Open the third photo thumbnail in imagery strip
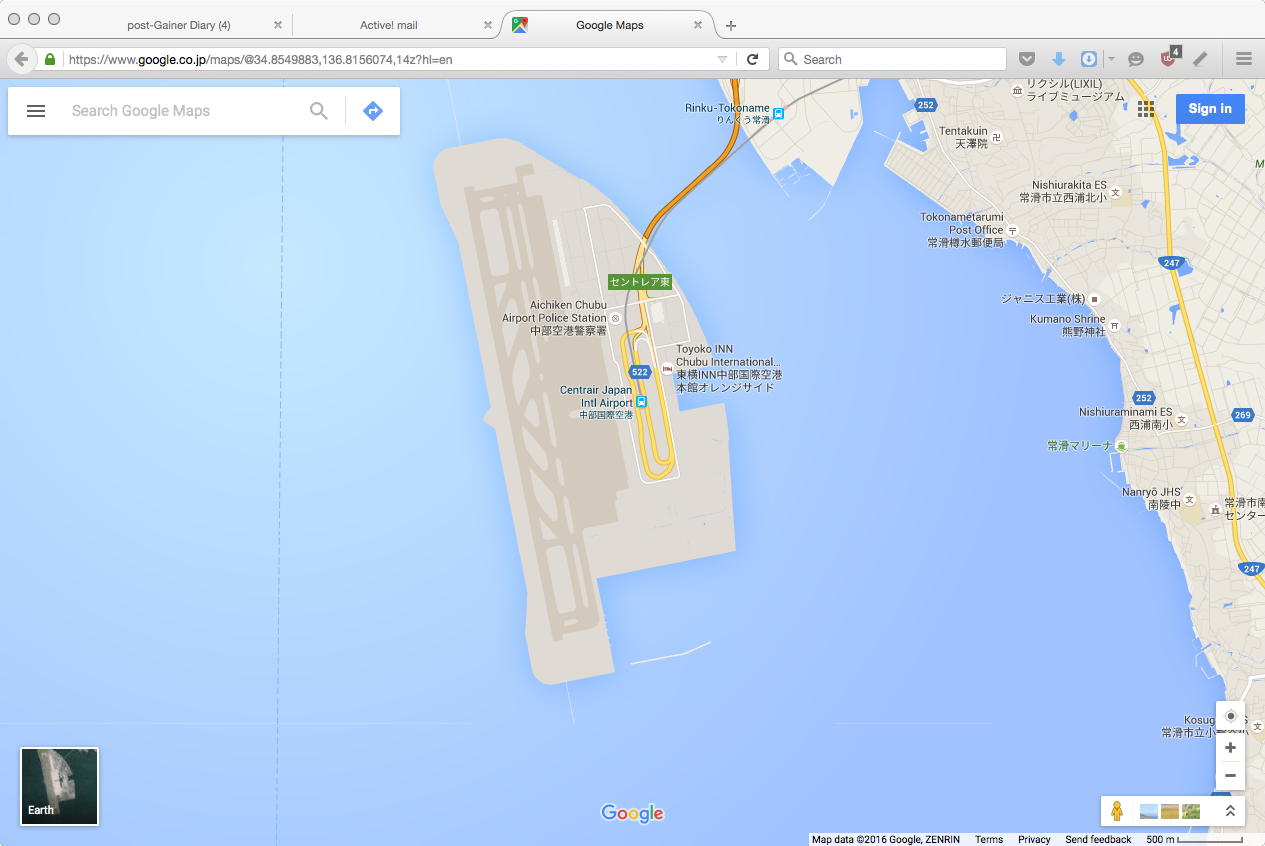This screenshot has width=1265, height=846. tap(1190, 811)
